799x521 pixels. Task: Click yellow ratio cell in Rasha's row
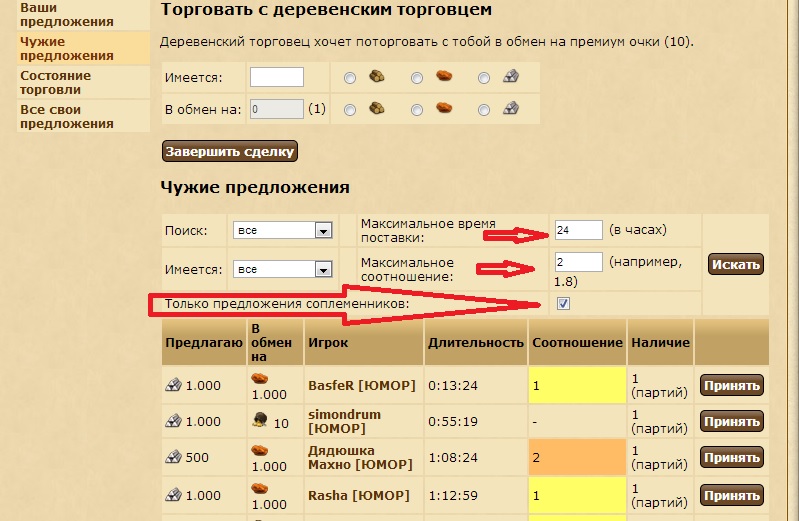577,496
